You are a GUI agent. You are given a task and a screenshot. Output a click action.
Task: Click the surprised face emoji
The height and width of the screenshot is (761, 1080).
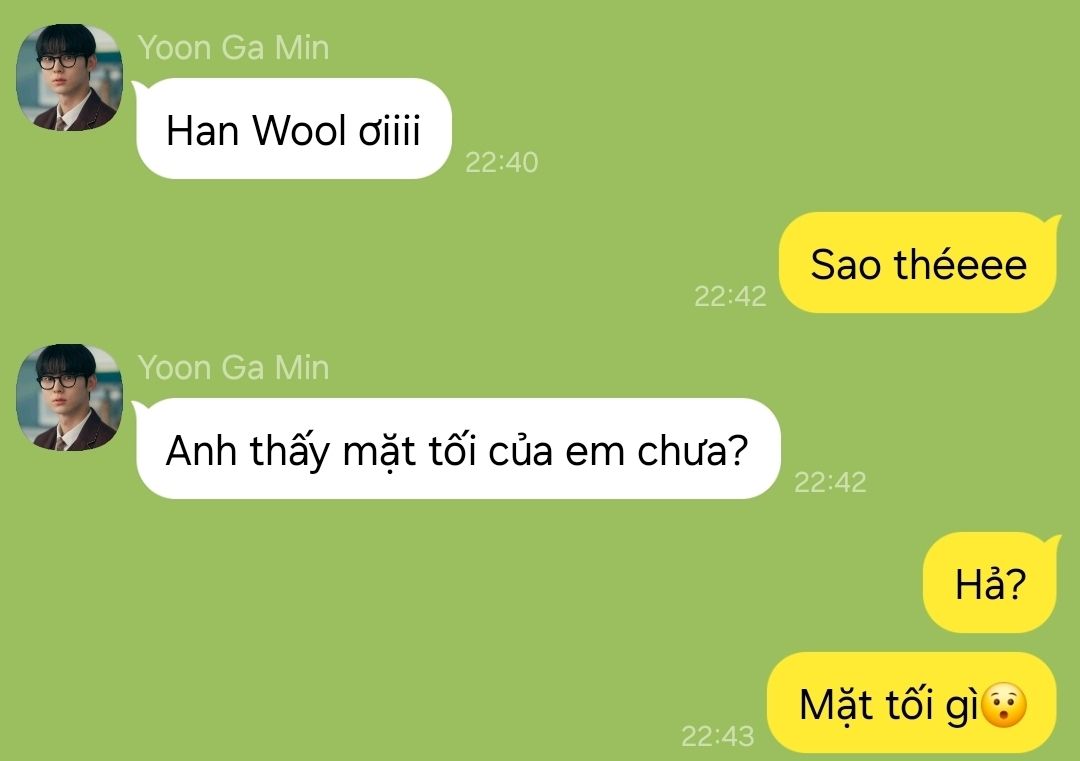(1004, 705)
